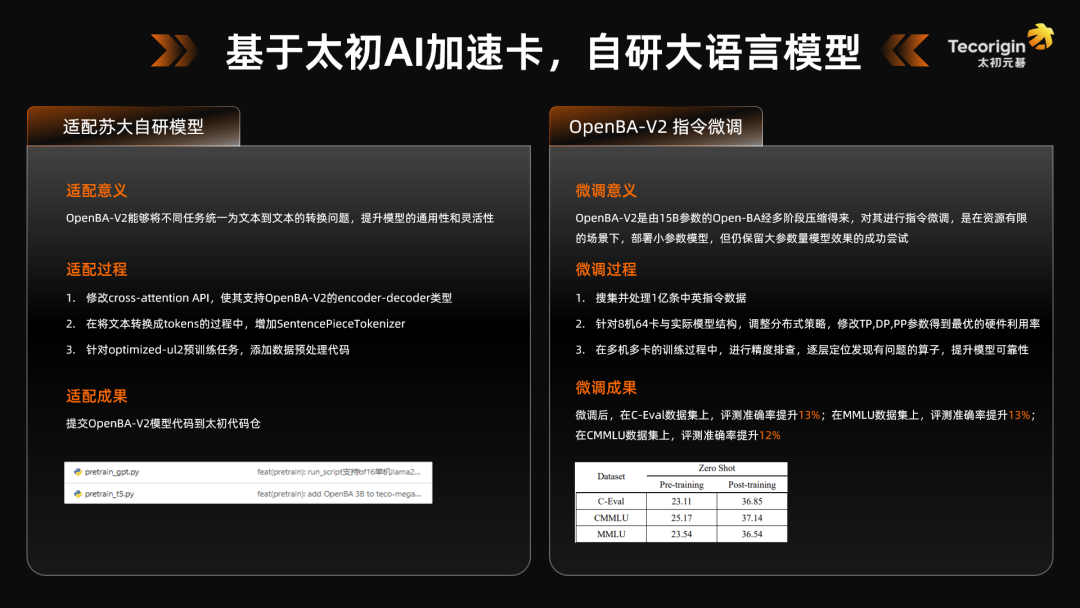Select the 适配苏大自研模型 tab
The width and height of the screenshot is (1080, 608).
point(133,127)
